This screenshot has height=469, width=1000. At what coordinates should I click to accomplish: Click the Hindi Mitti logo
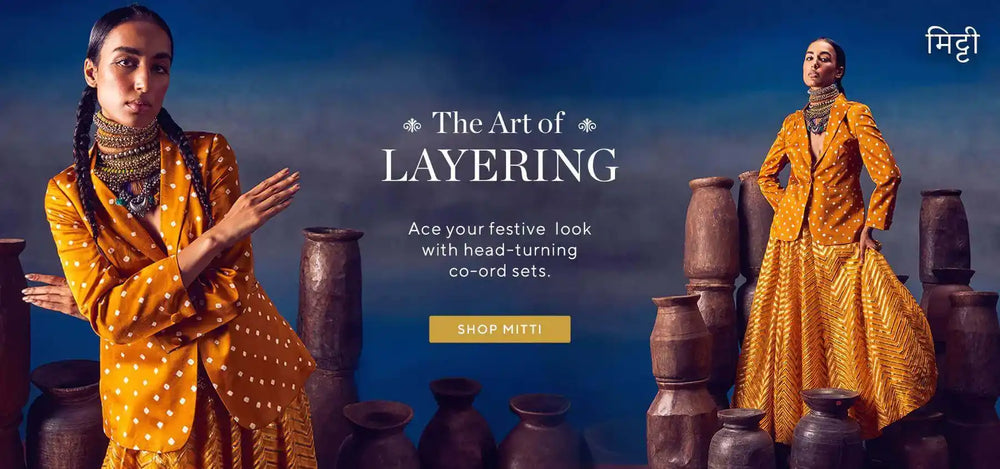[952, 45]
